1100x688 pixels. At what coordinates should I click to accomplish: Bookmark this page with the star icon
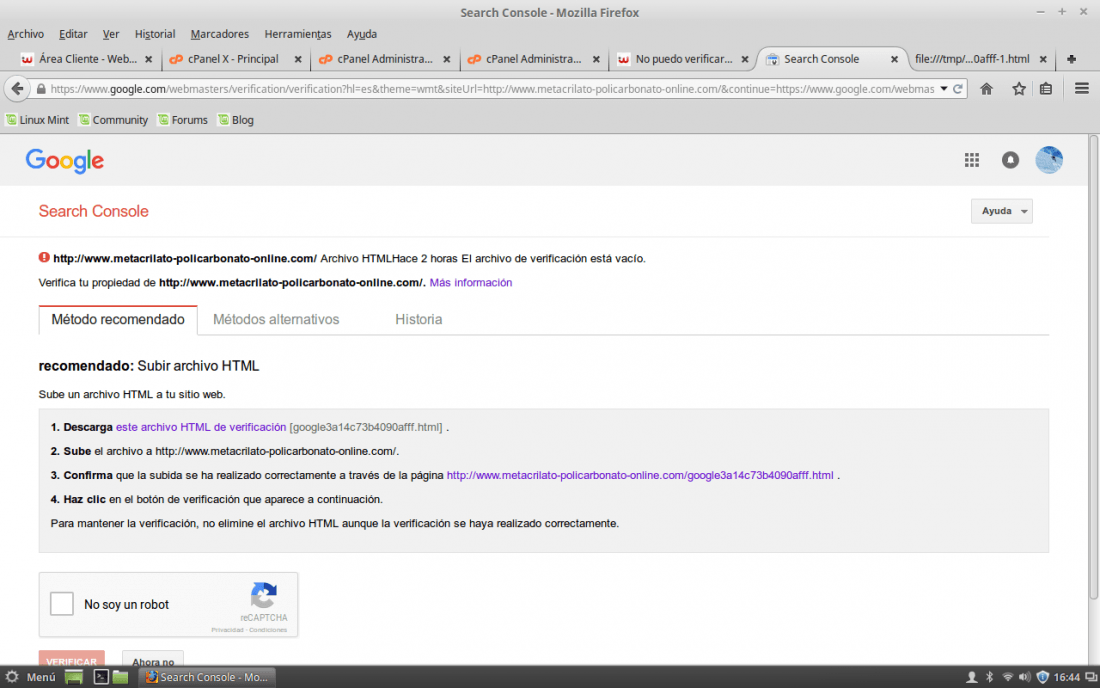pos(1019,89)
